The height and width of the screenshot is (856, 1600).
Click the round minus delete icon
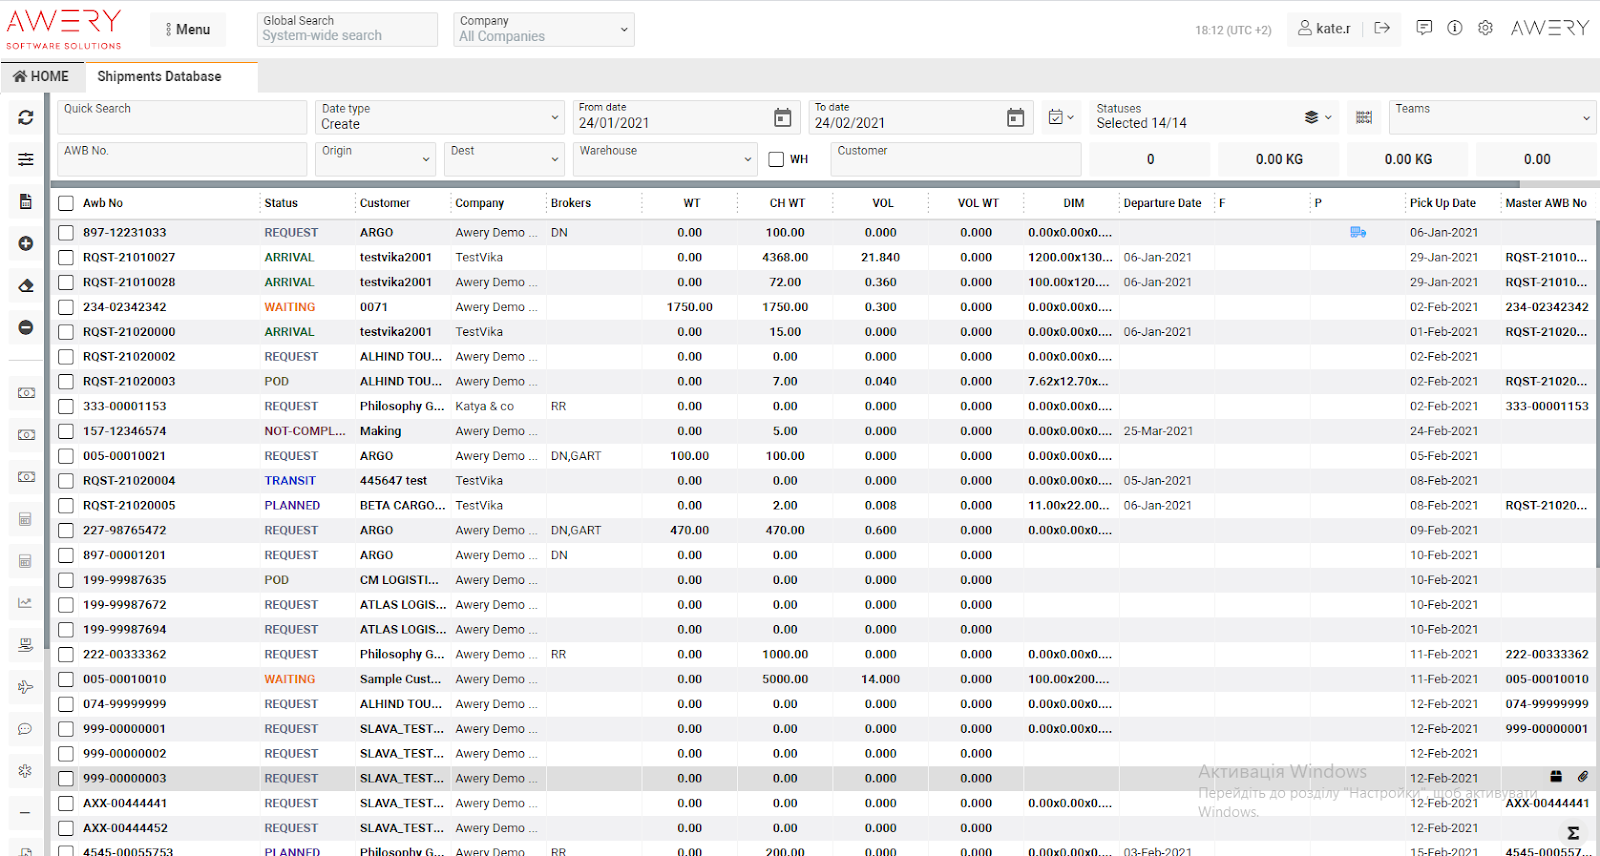coord(26,327)
